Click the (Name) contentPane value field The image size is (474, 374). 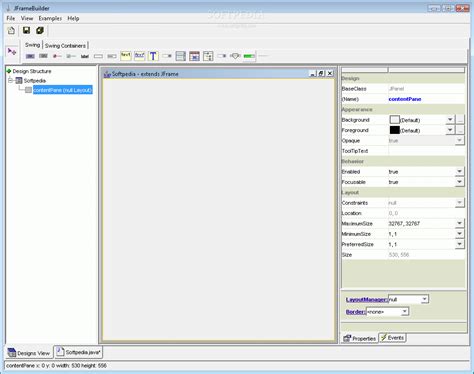(x=426, y=99)
